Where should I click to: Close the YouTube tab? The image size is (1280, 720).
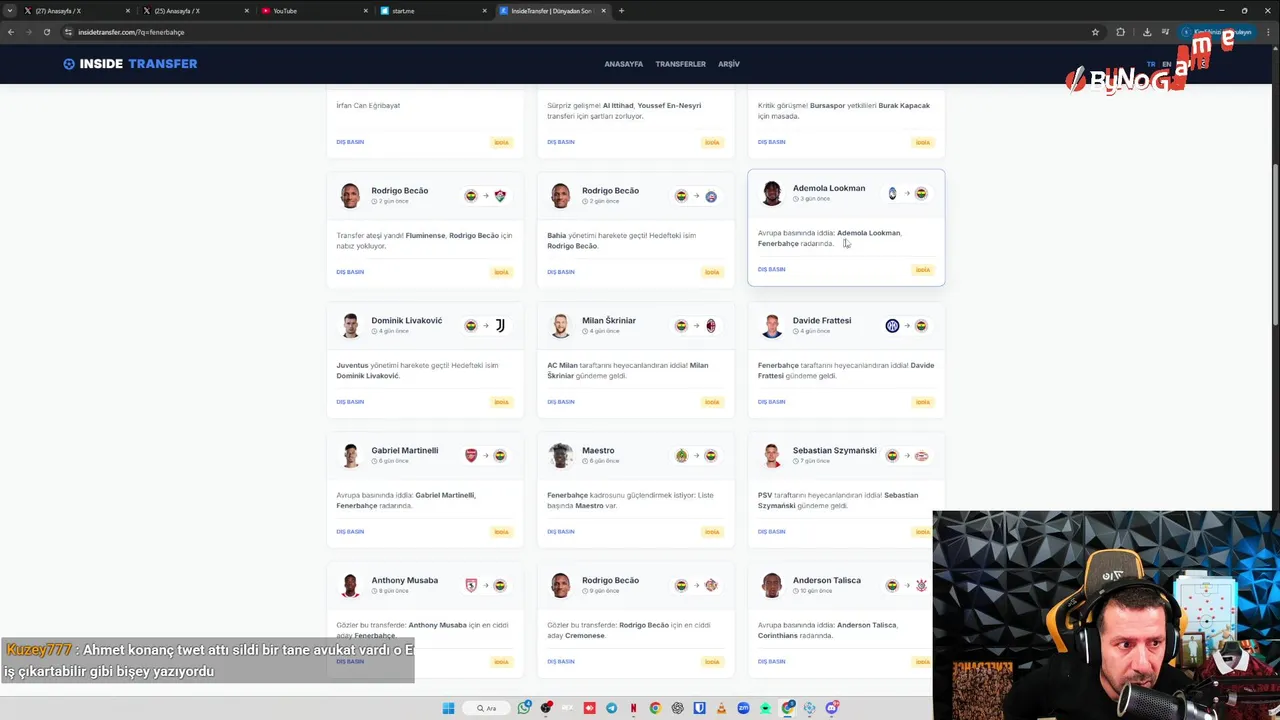(x=365, y=11)
